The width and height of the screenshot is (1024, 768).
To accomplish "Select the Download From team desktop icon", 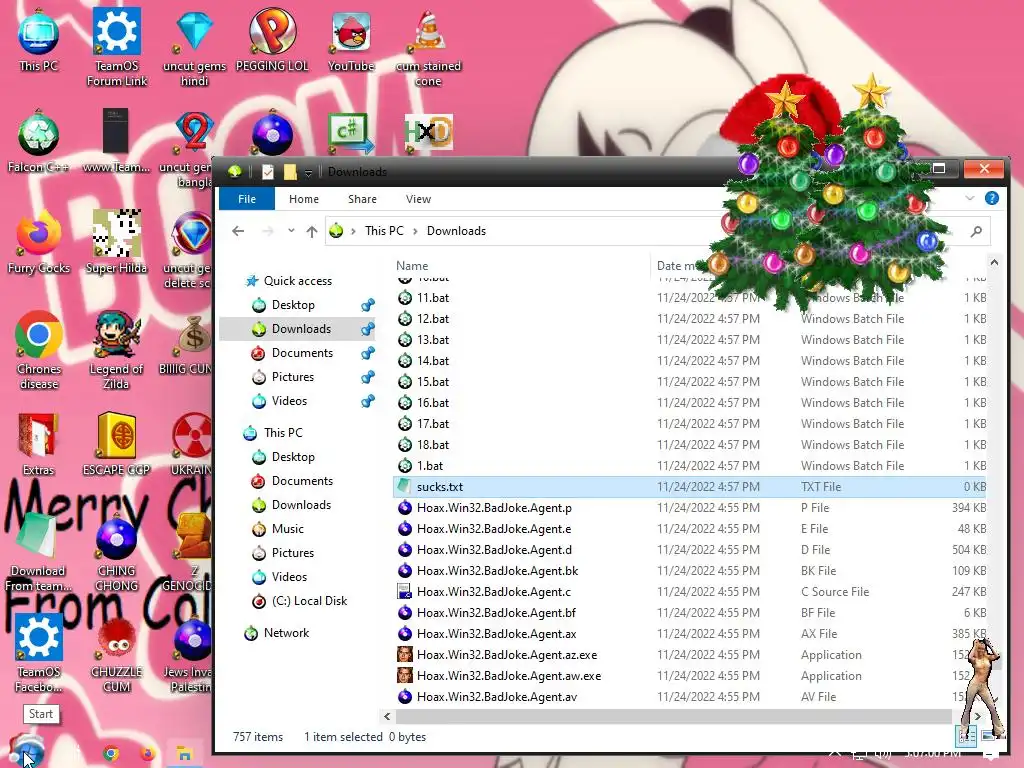I will 39,552.
